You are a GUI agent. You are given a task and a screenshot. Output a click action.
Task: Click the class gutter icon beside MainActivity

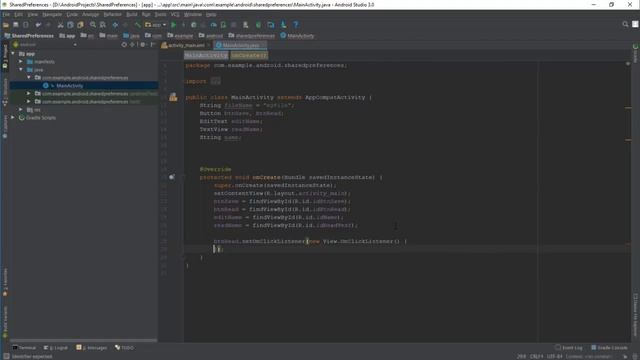[x=173, y=97]
